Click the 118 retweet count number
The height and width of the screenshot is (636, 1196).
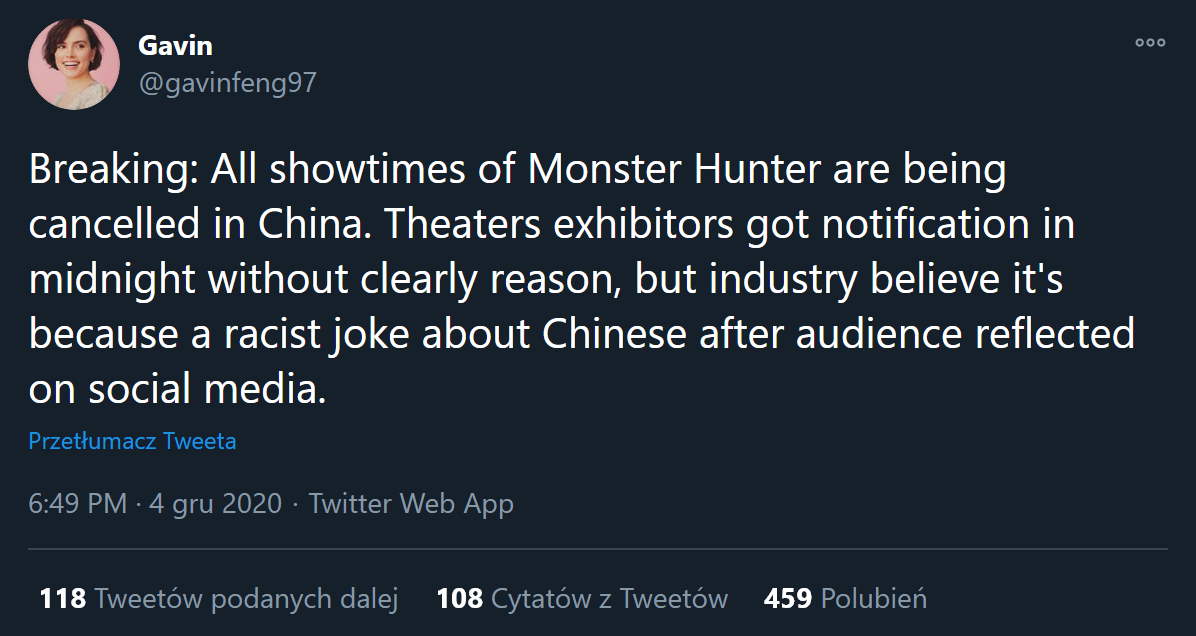(62, 599)
